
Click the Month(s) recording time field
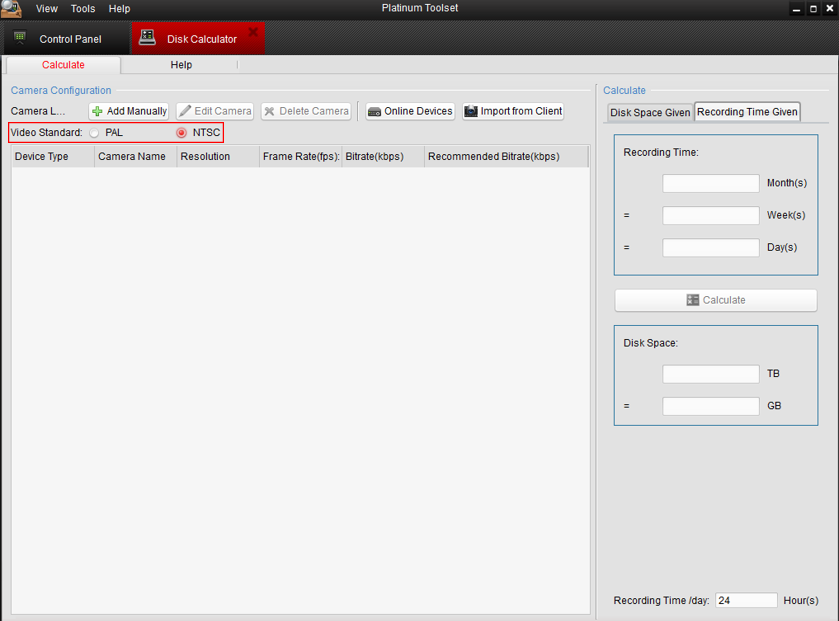(x=710, y=184)
